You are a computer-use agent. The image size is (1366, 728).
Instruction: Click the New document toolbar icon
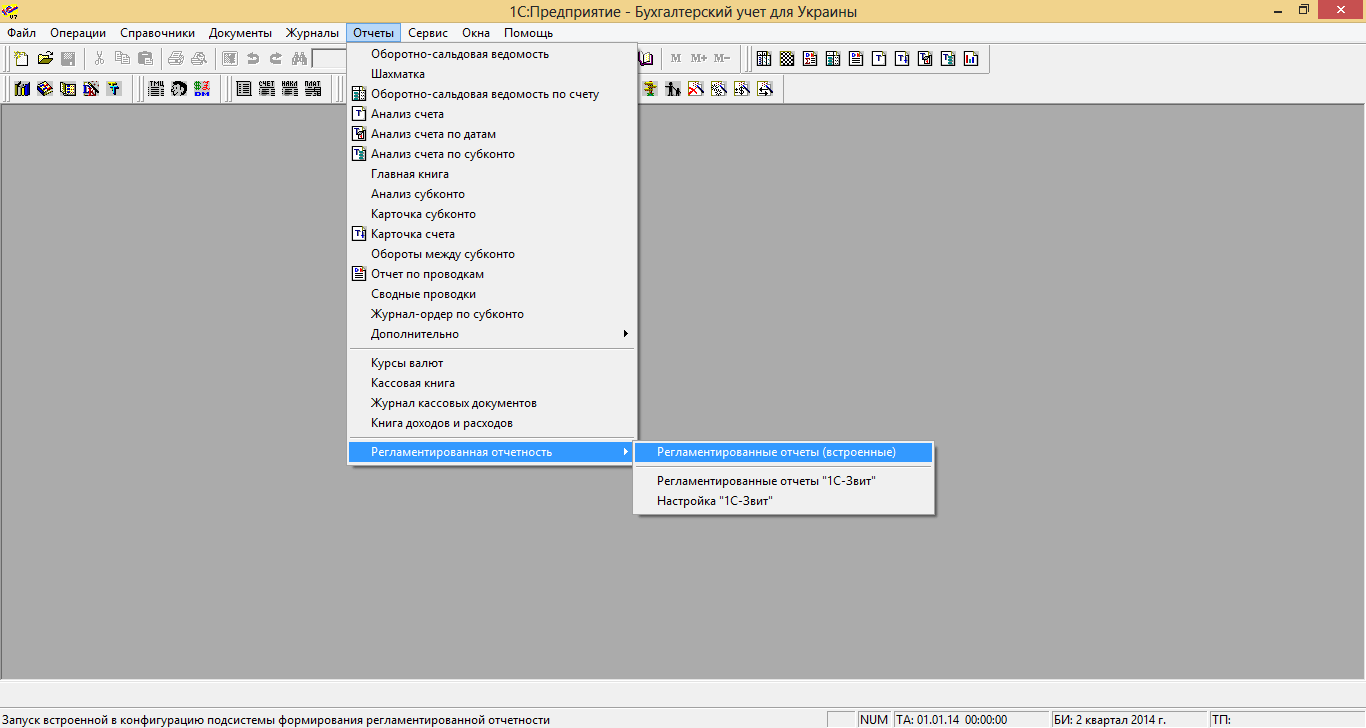pyautogui.click(x=21, y=59)
